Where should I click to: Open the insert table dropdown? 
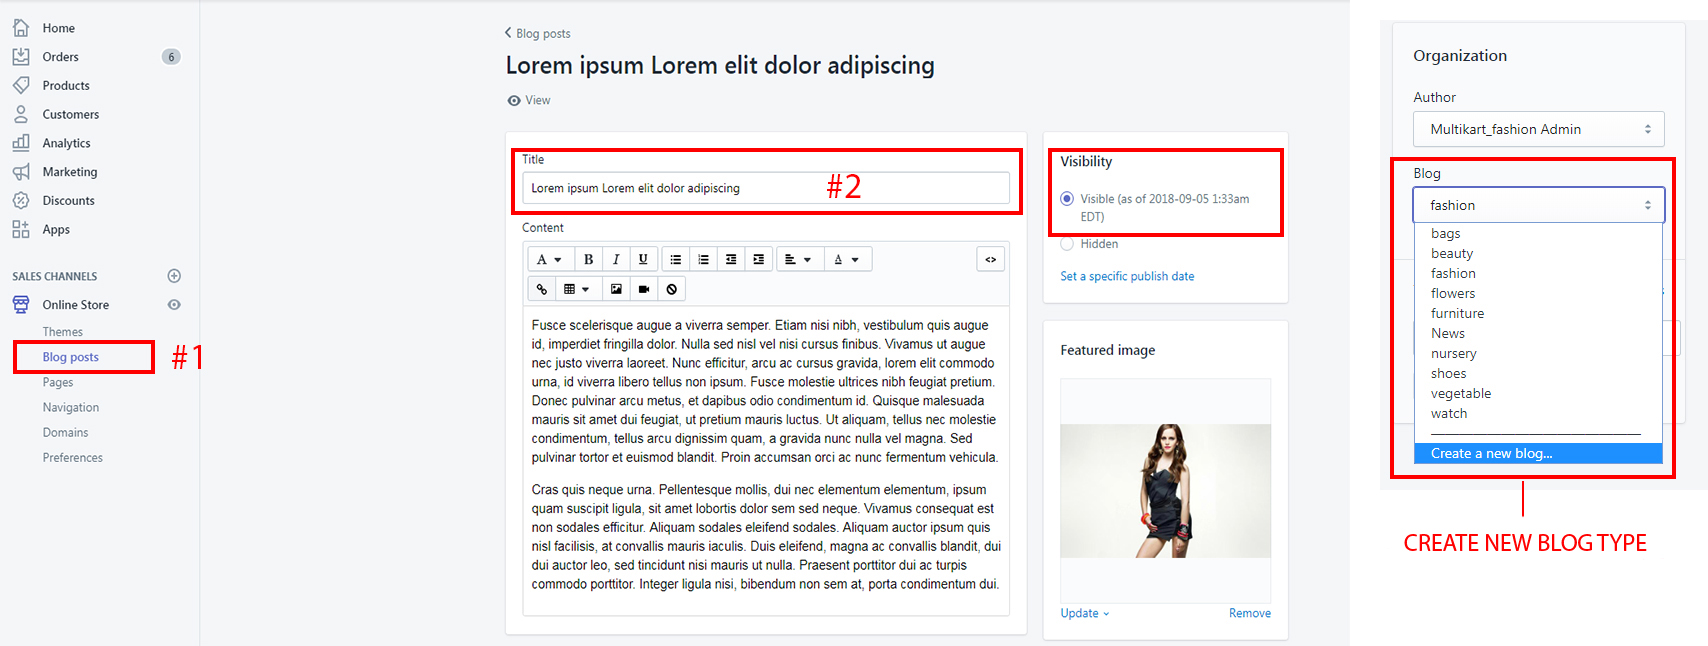pos(576,290)
